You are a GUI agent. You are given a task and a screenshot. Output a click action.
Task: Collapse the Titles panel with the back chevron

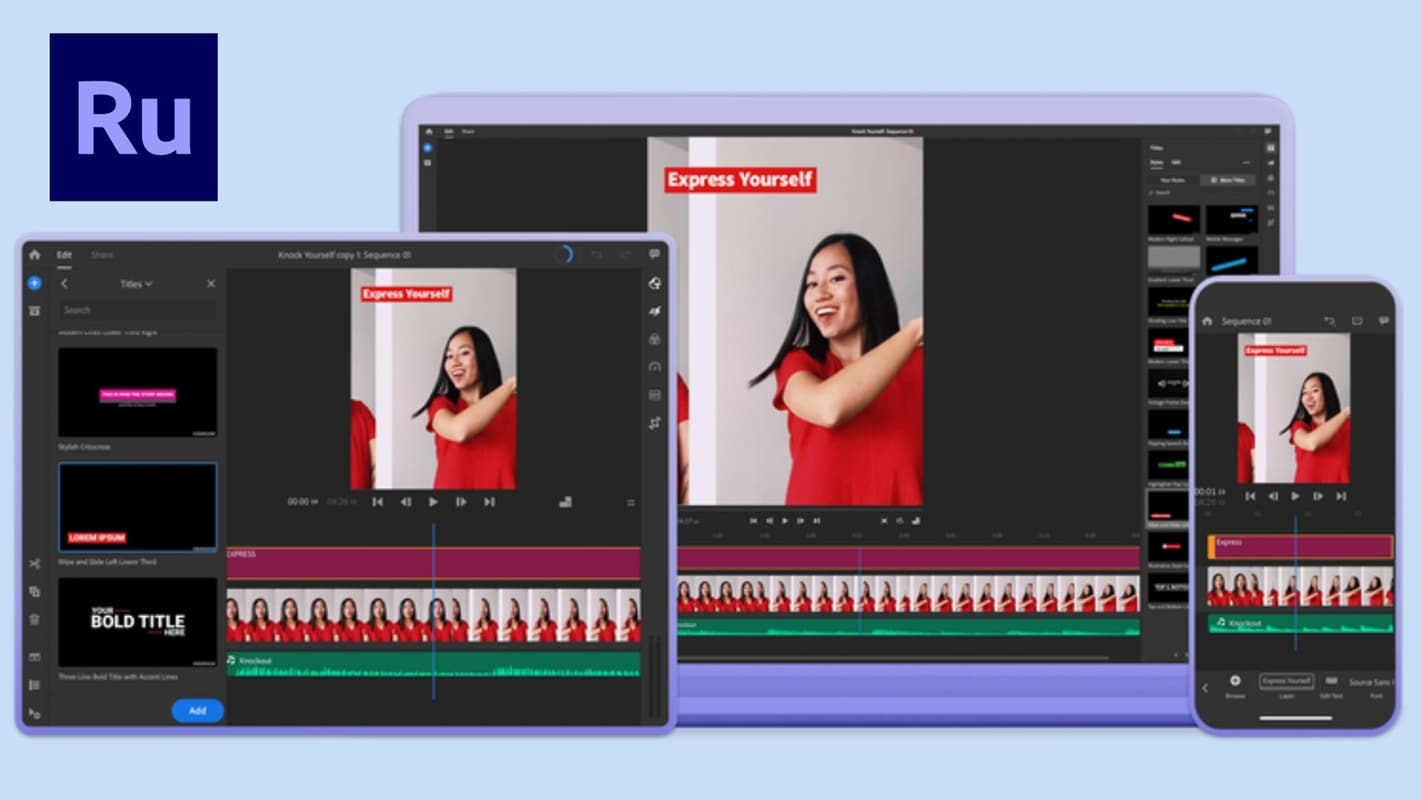(x=65, y=283)
